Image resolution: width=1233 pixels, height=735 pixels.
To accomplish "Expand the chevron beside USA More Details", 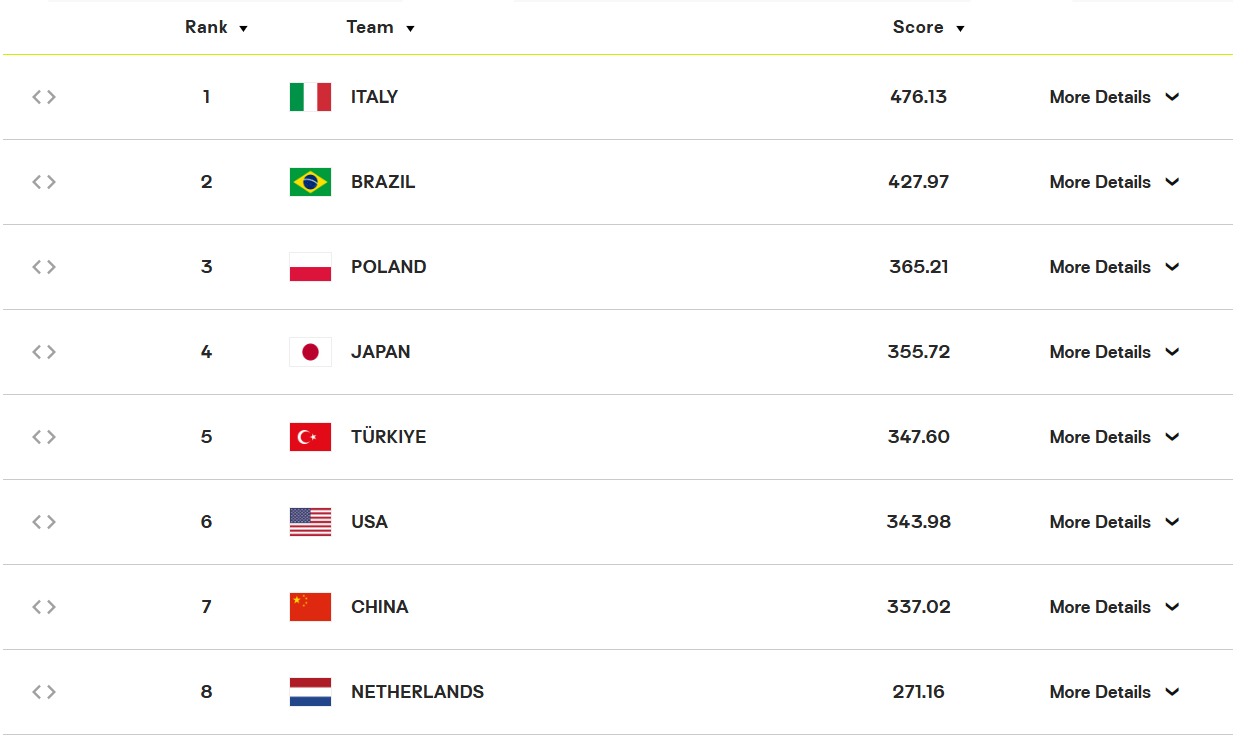I will coord(1172,522).
